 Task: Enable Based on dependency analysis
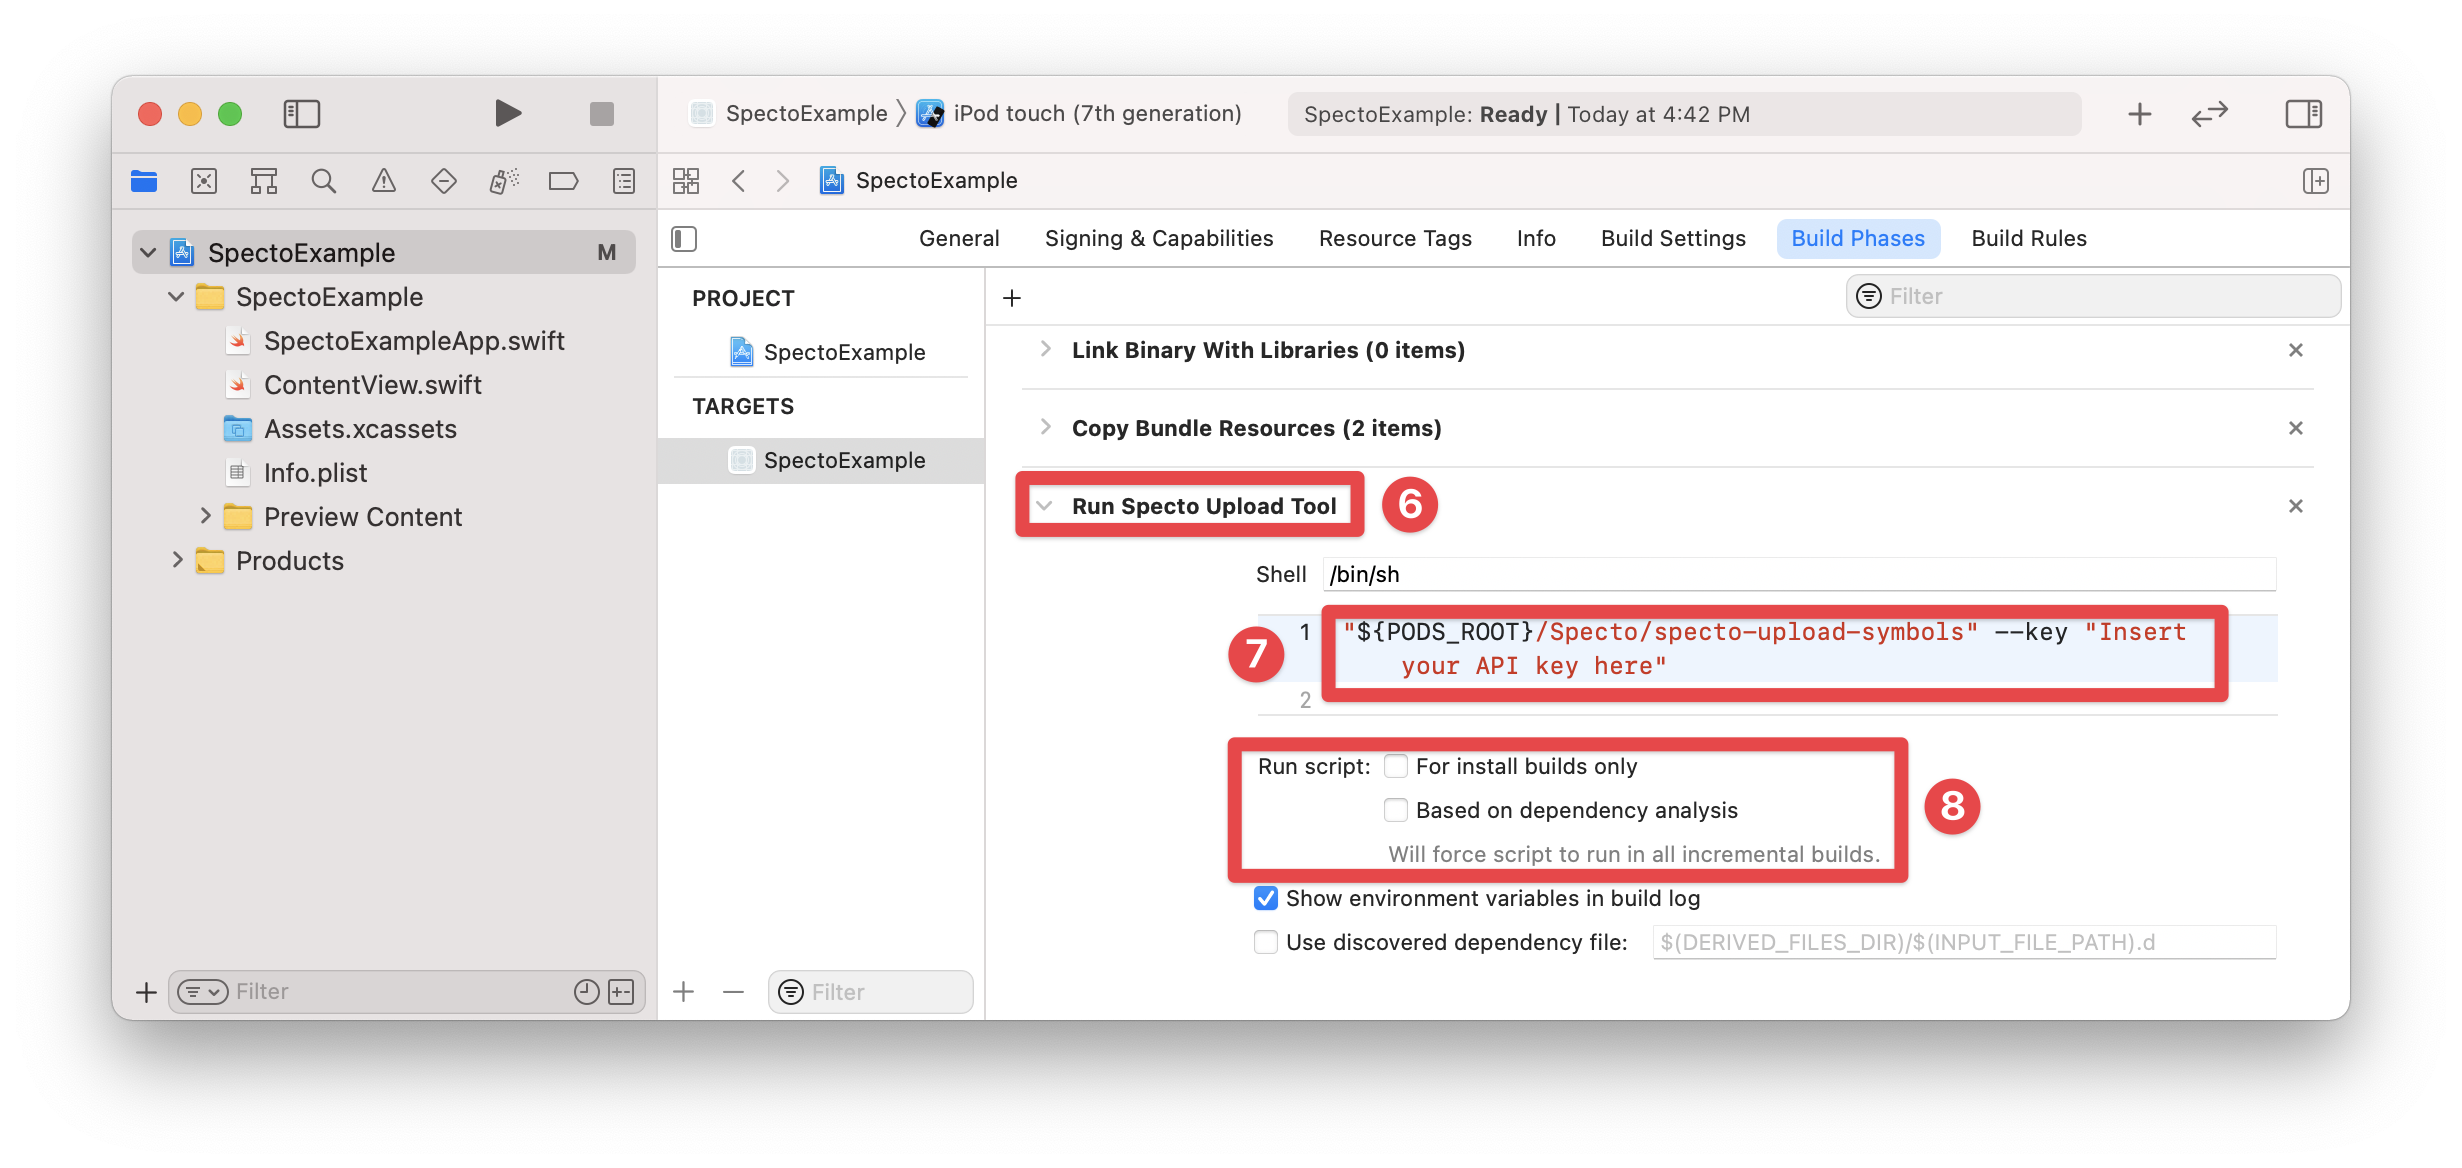1396,810
